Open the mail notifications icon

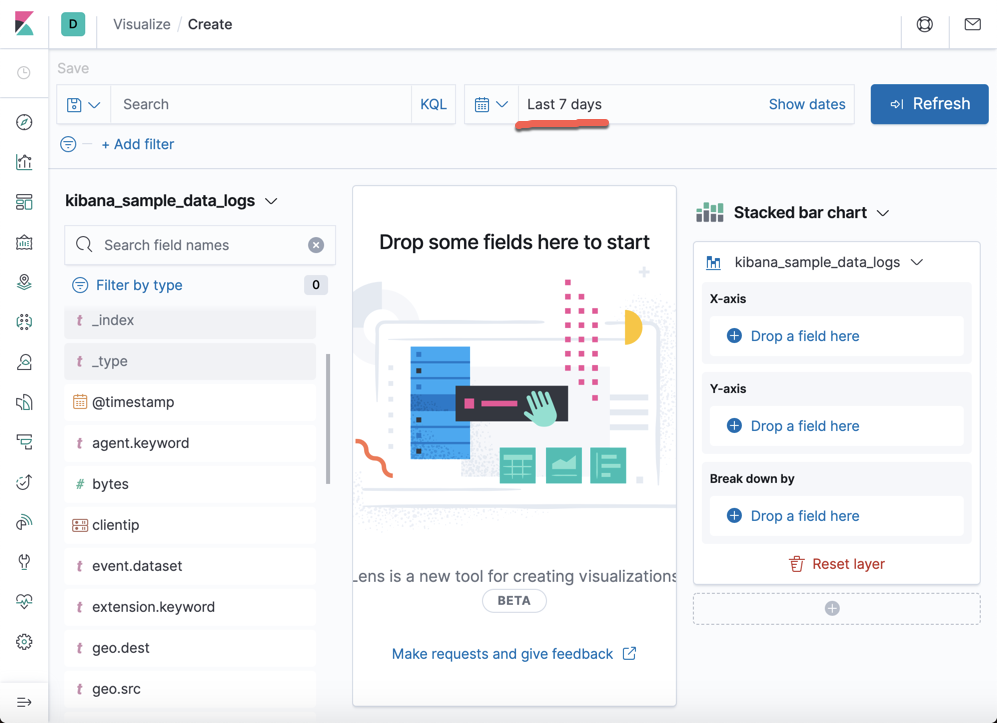click(x=971, y=24)
